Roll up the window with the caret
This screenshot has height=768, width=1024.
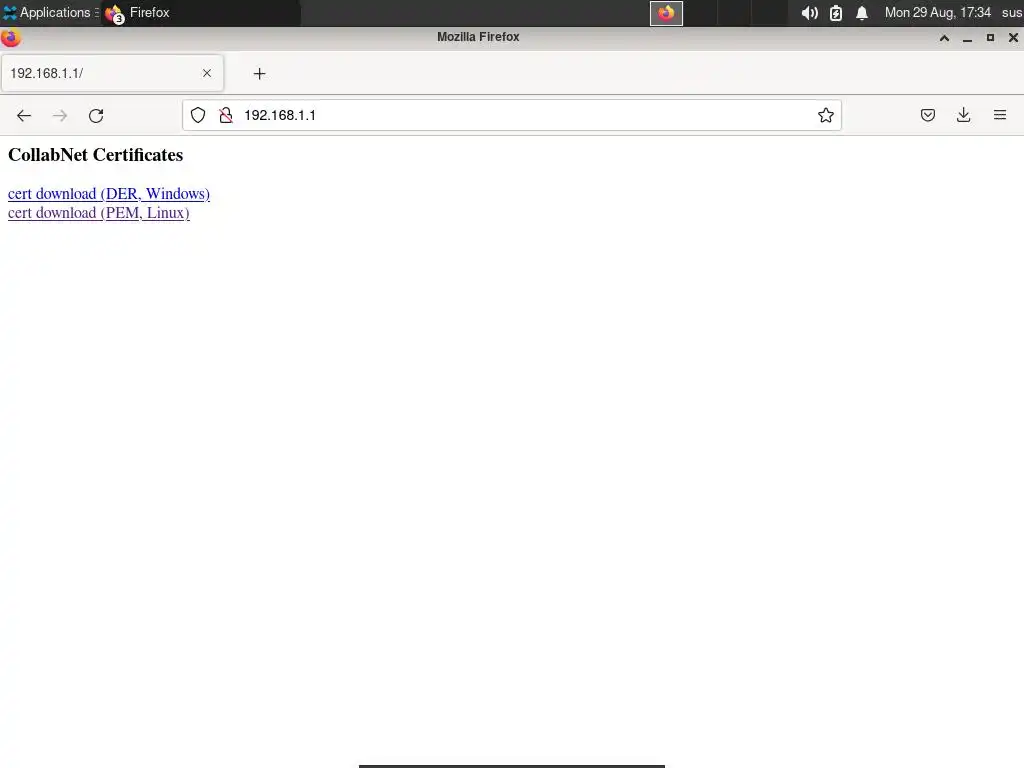[x=944, y=38]
